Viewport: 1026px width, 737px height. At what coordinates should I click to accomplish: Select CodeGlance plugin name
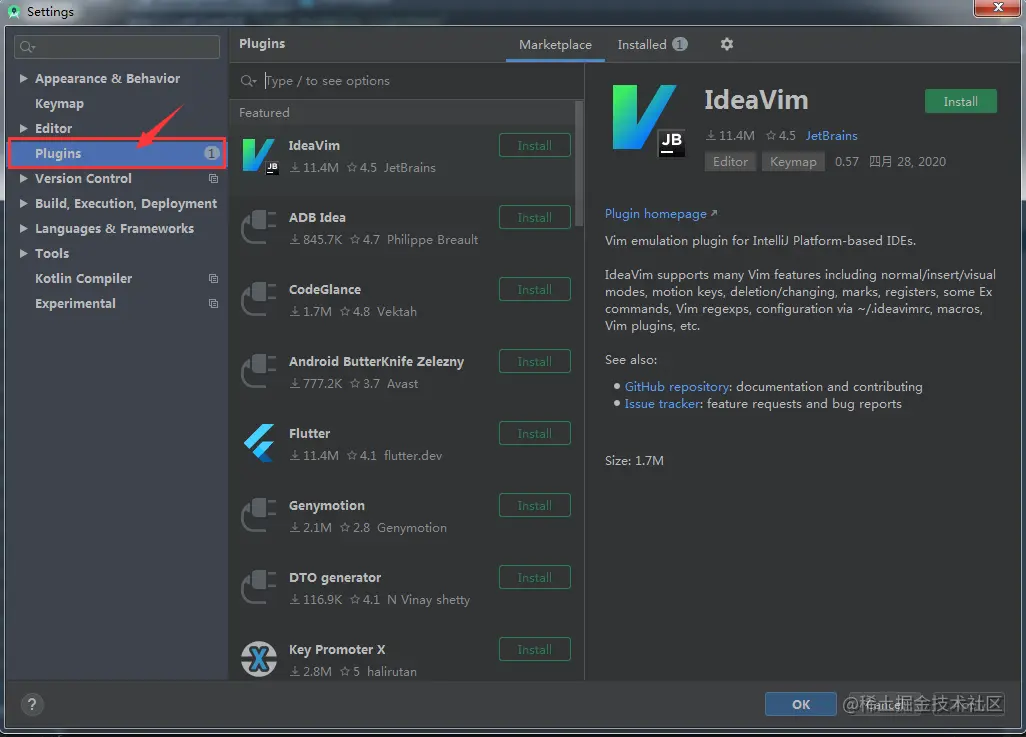click(x=325, y=289)
